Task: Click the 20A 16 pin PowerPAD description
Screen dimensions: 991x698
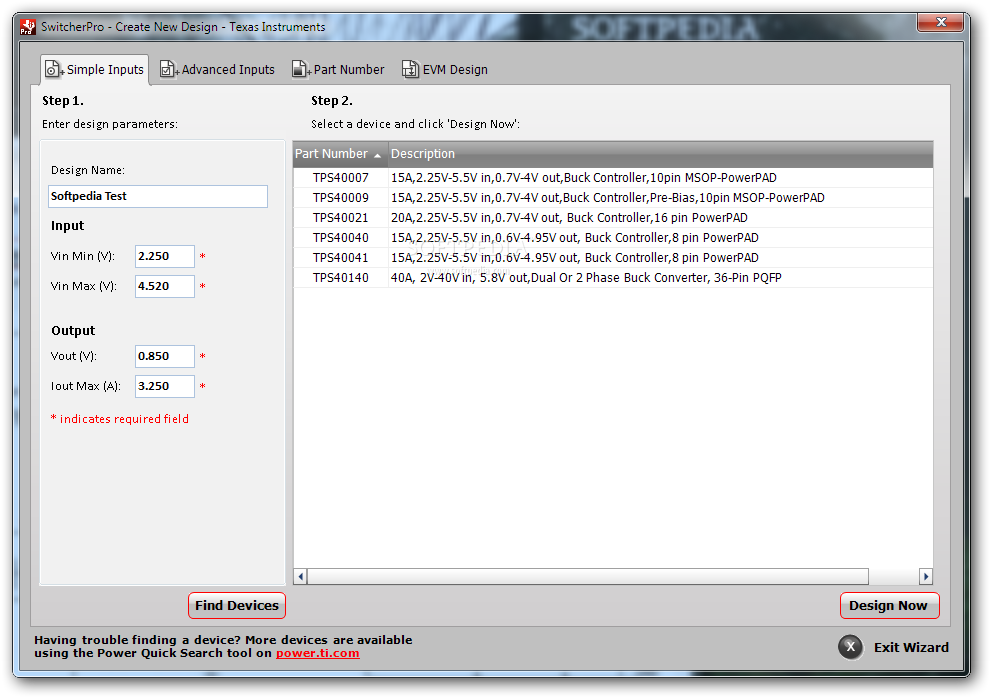Action: [x=569, y=217]
